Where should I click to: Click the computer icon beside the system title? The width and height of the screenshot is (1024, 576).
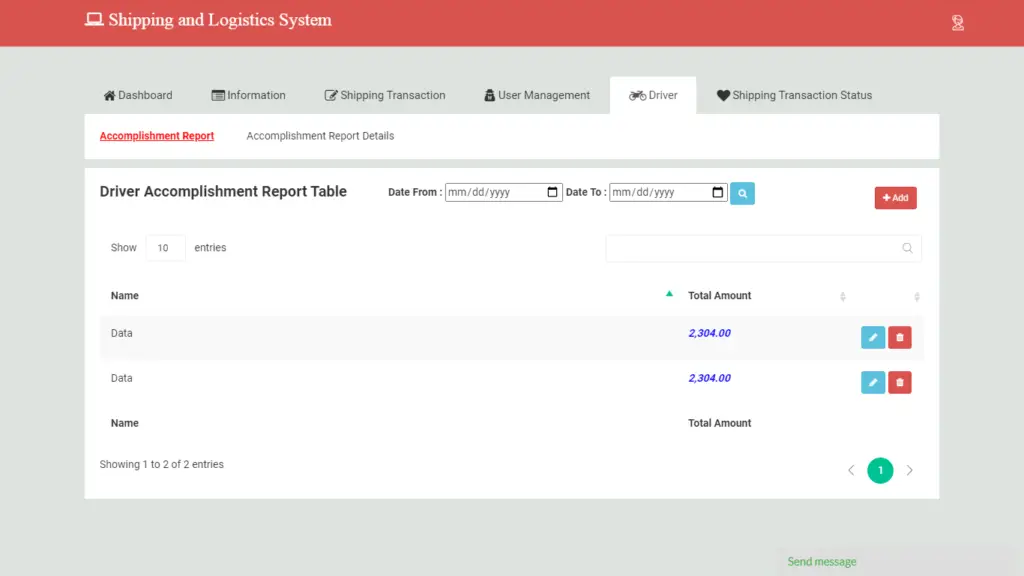pyautogui.click(x=93, y=18)
